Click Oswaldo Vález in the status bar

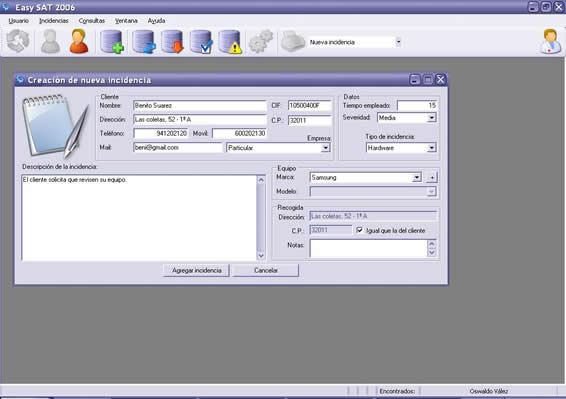tap(489, 391)
